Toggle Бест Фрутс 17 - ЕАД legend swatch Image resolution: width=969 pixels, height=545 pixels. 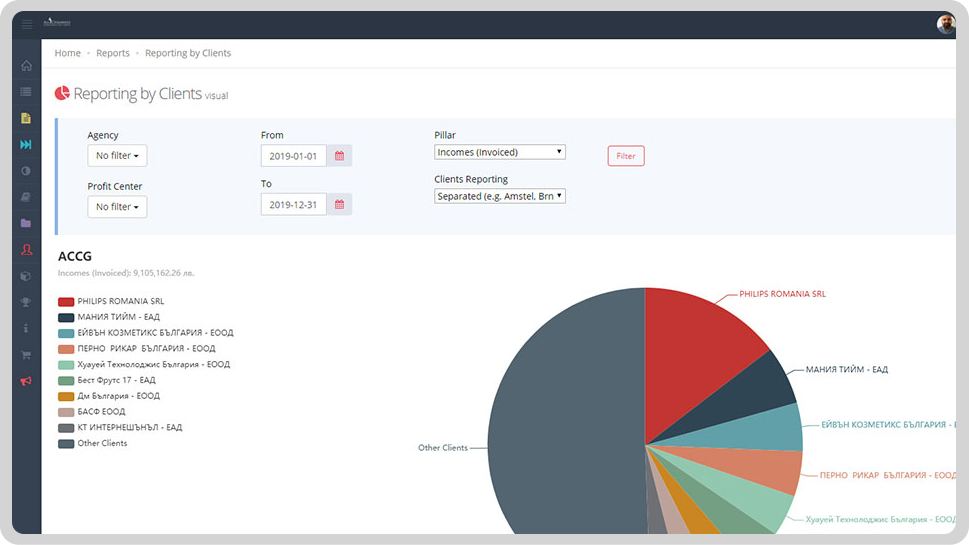pyautogui.click(x=66, y=381)
